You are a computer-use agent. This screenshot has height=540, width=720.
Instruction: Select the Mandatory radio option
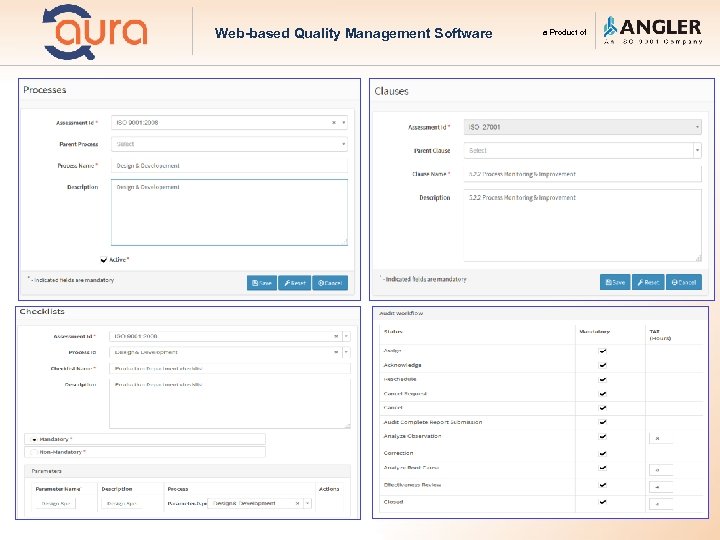(x=34, y=439)
